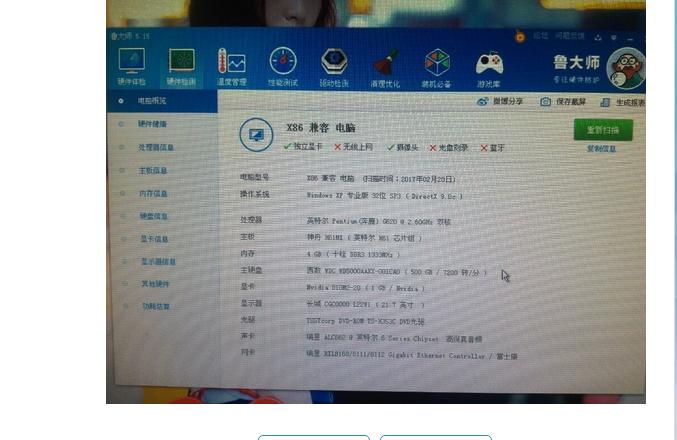
Task: Click the 无线上网 cross status
Action: click(x=354, y=147)
